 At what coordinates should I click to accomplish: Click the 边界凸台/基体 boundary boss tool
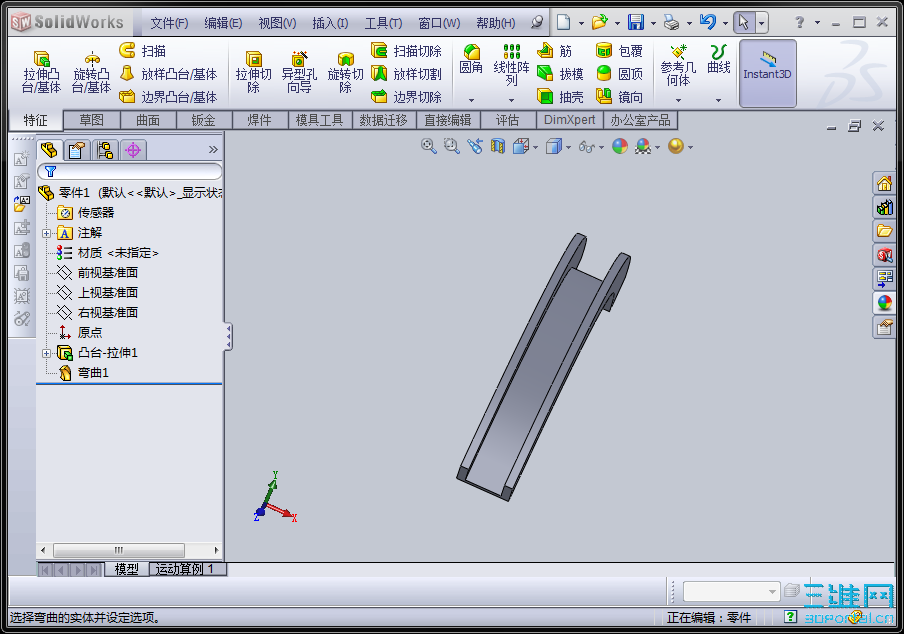tap(168, 97)
